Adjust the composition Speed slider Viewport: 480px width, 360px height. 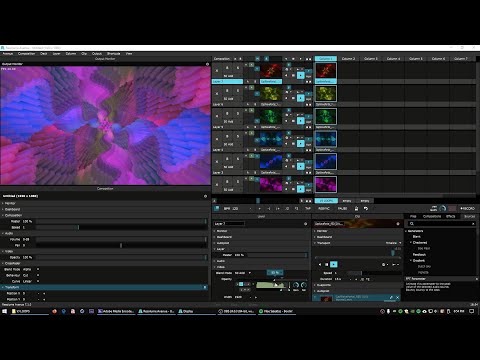pos(121,227)
